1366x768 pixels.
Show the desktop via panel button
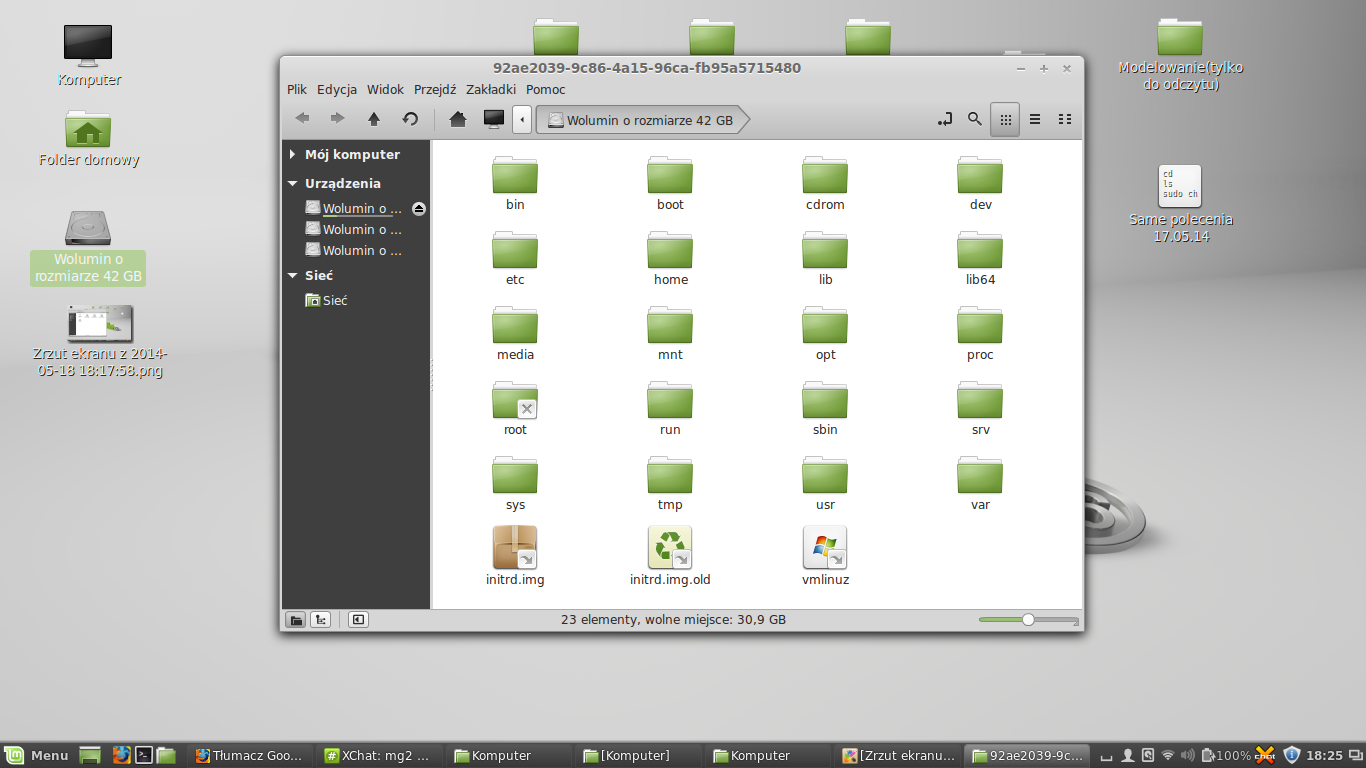[x=90, y=755]
